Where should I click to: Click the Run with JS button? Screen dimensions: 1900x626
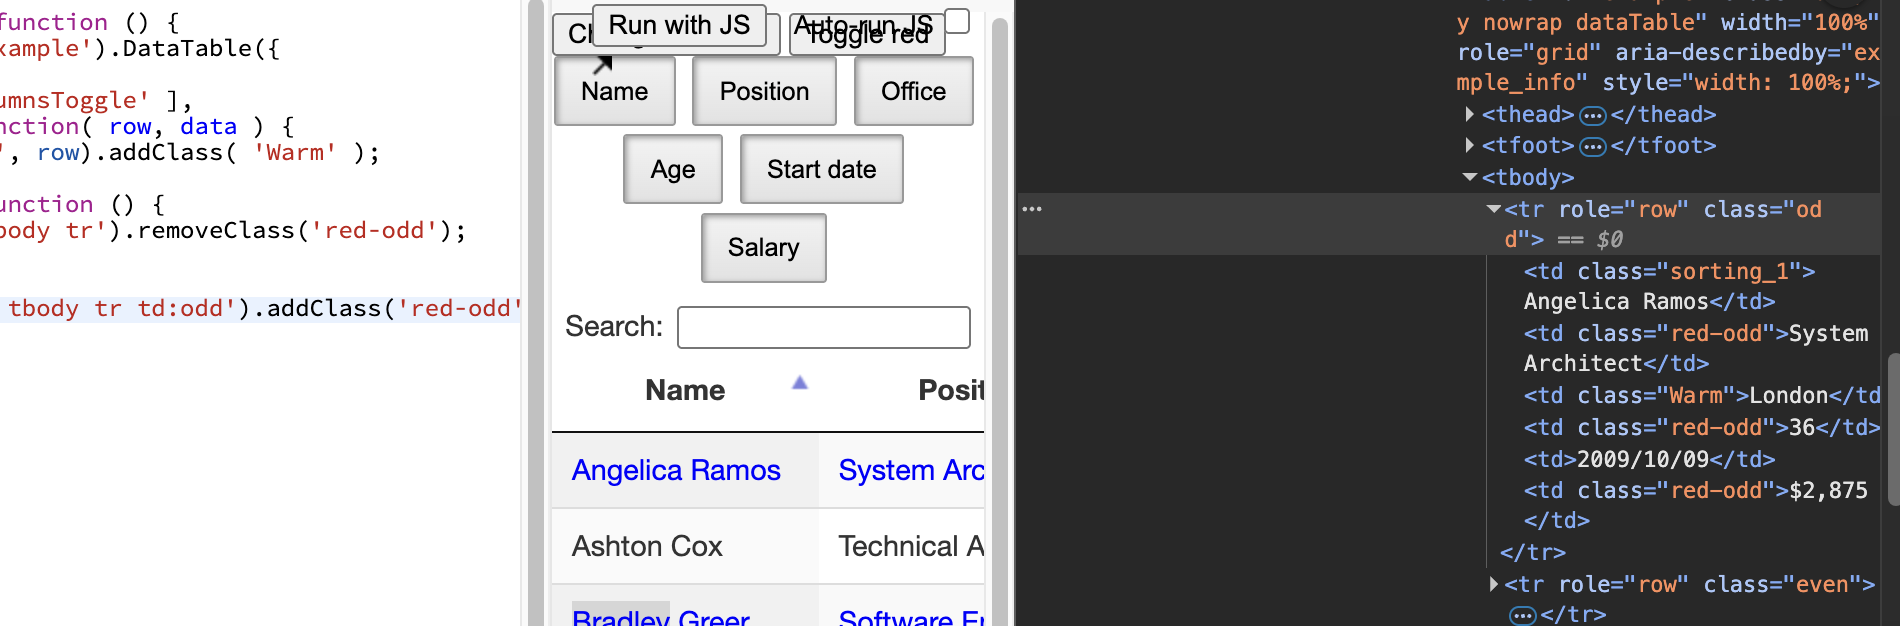click(679, 25)
